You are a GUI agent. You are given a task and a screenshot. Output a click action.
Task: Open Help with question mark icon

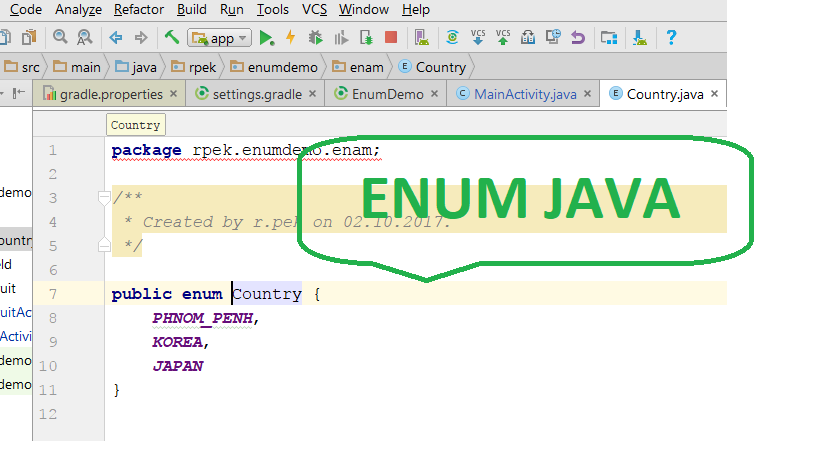pyautogui.click(x=671, y=38)
